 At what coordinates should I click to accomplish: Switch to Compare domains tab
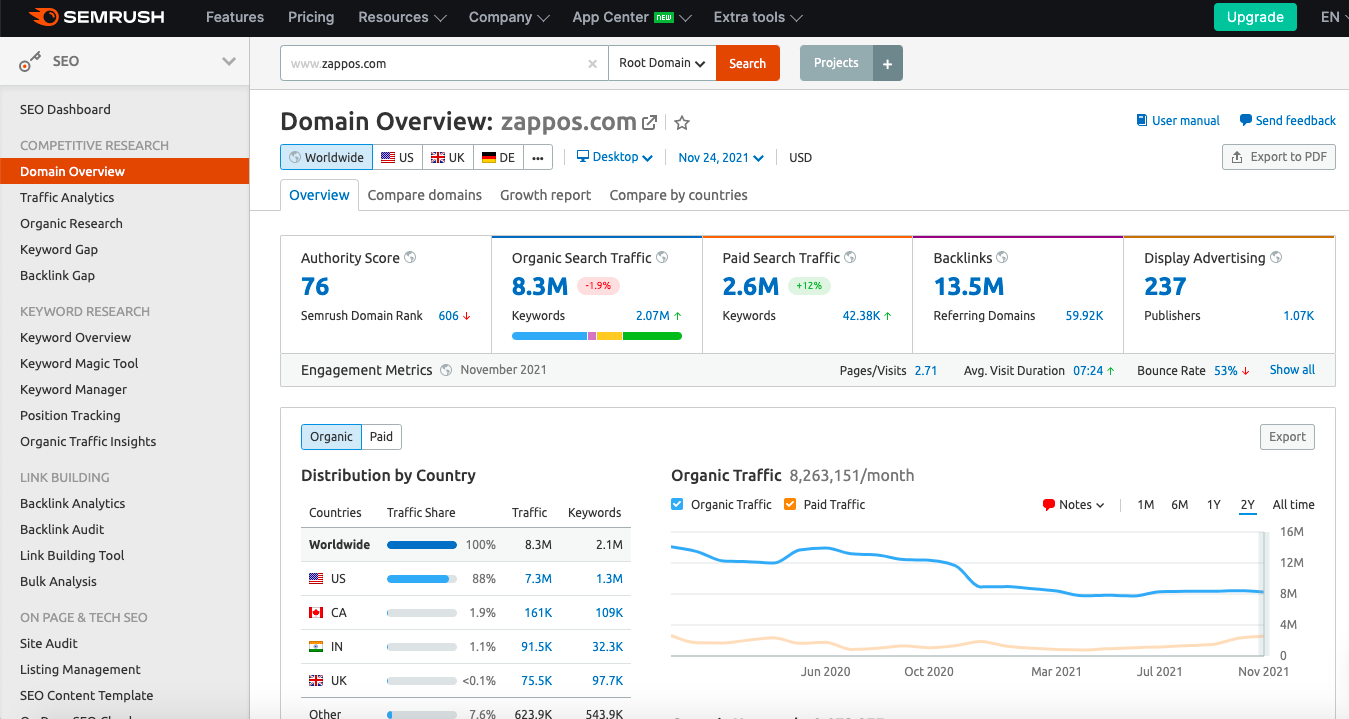click(x=425, y=195)
